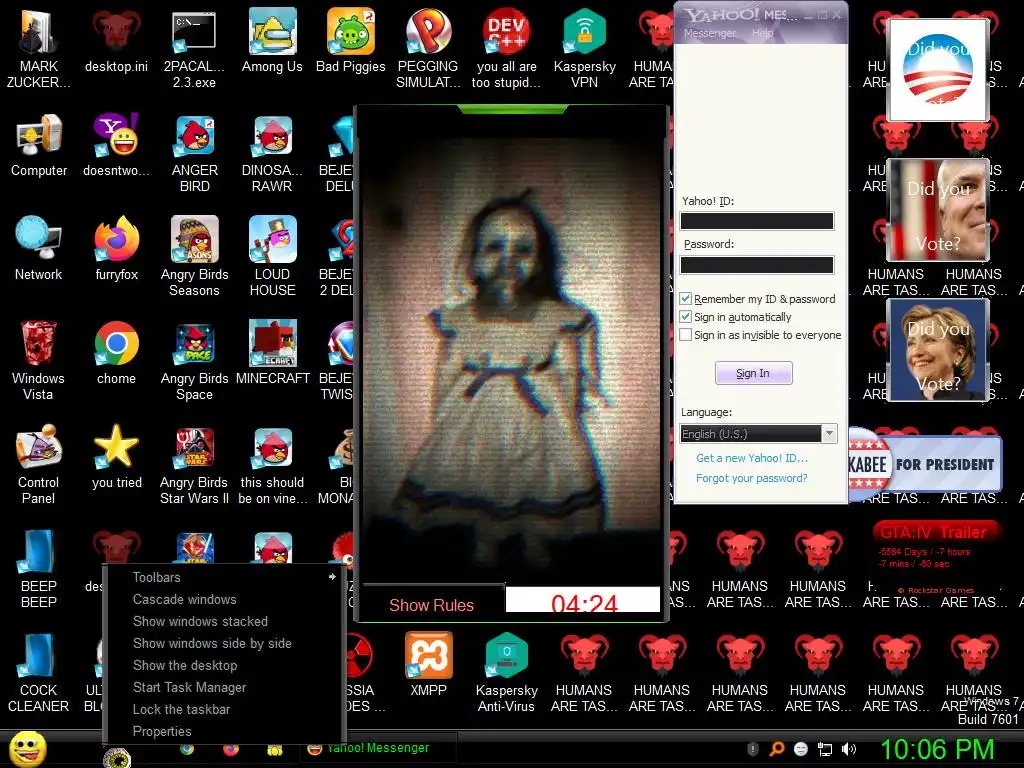Launch the XMPP desktop shortcut
The image size is (1024, 768).
(x=428, y=665)
